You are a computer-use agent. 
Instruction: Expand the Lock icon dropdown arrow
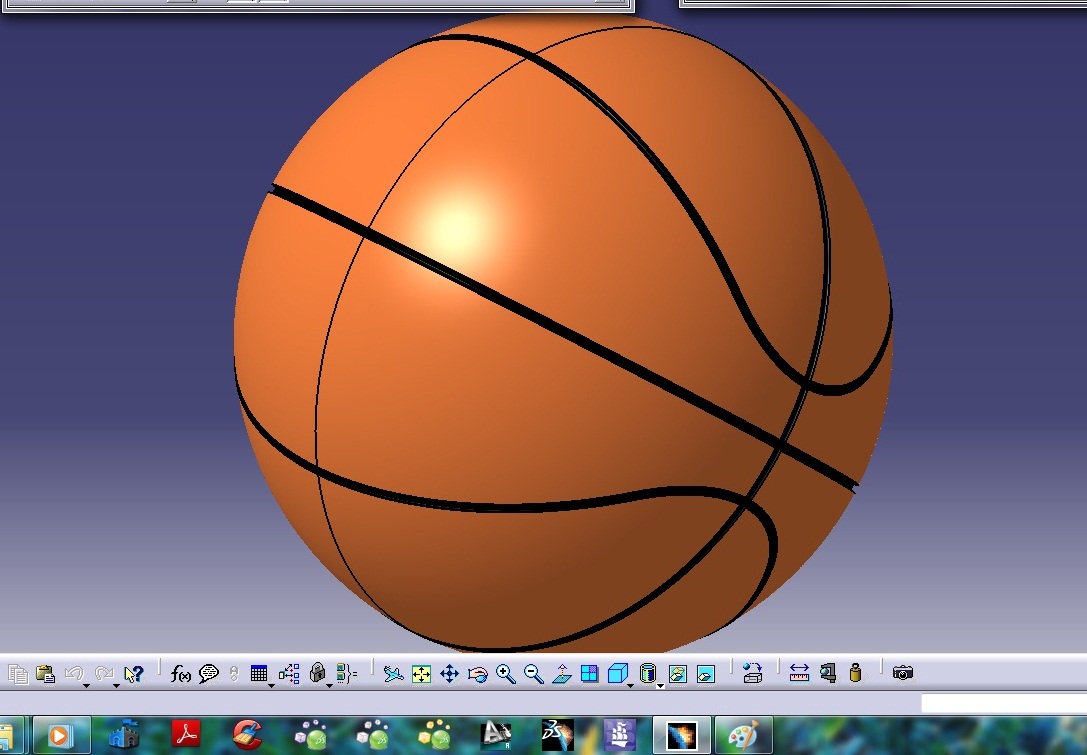coord(329,685)
